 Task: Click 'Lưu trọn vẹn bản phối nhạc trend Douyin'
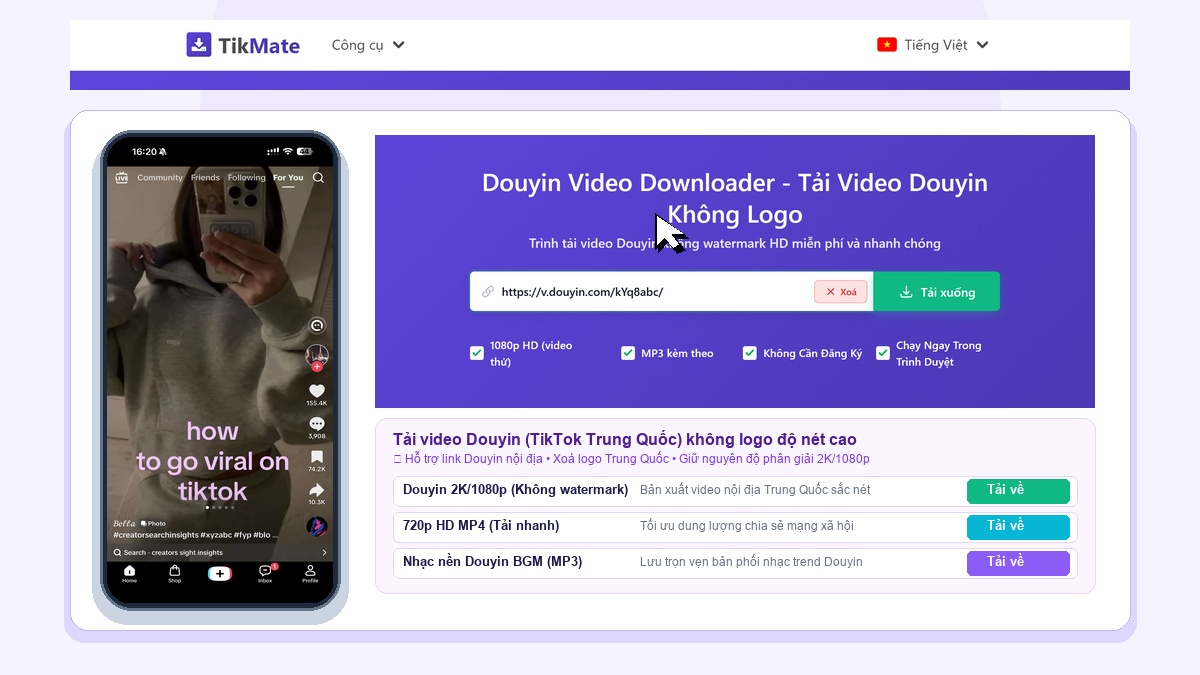coord(751,562)
